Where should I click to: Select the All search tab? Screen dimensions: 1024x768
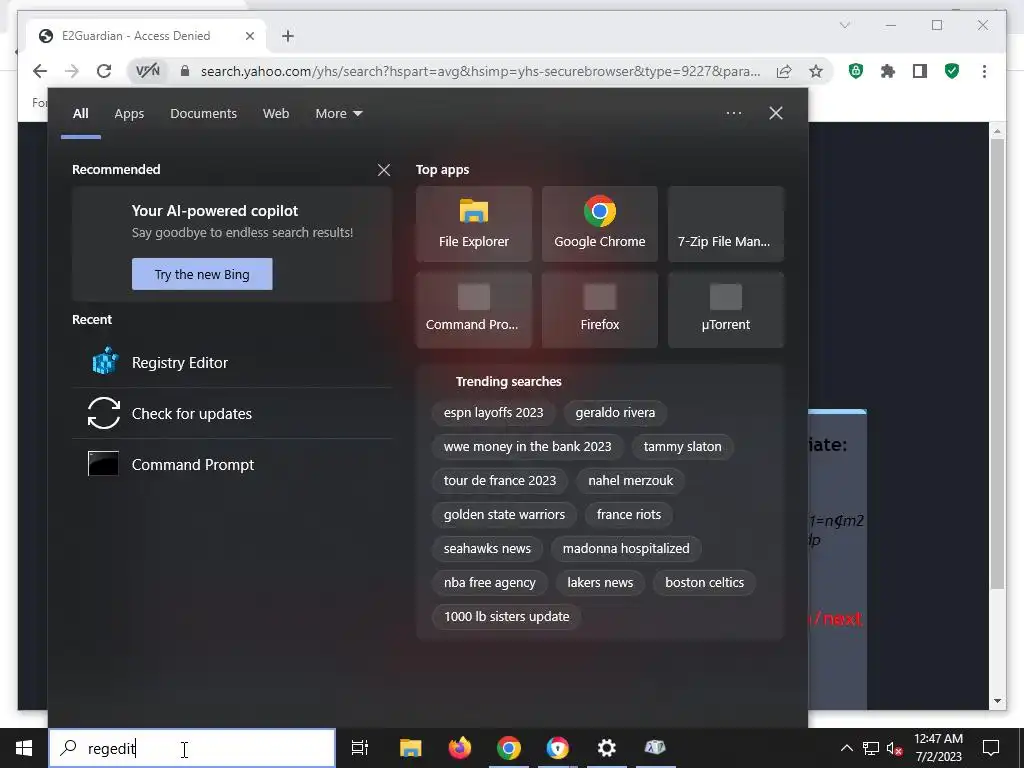tap(81, 114)
